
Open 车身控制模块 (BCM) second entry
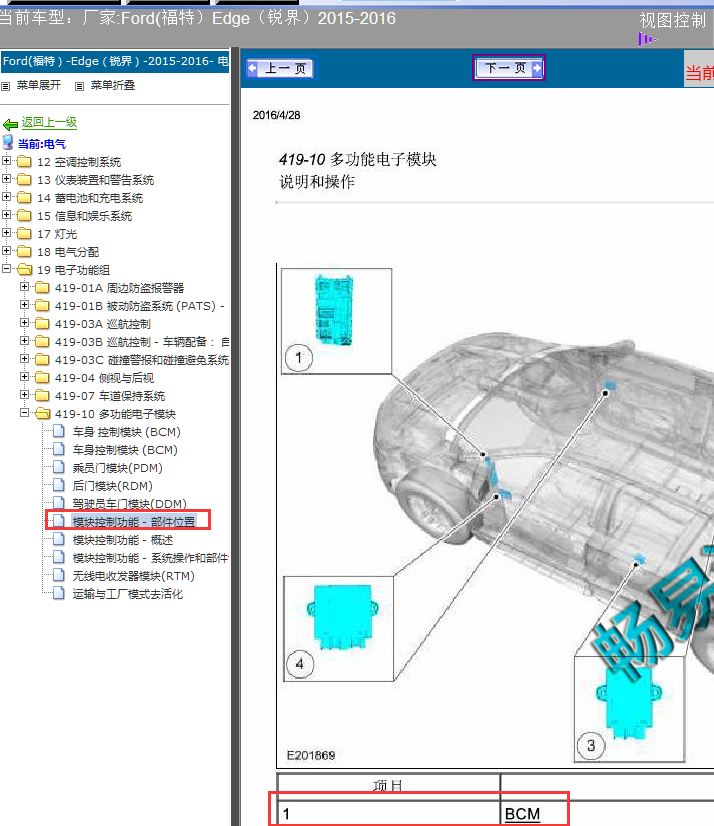[125, 450]
